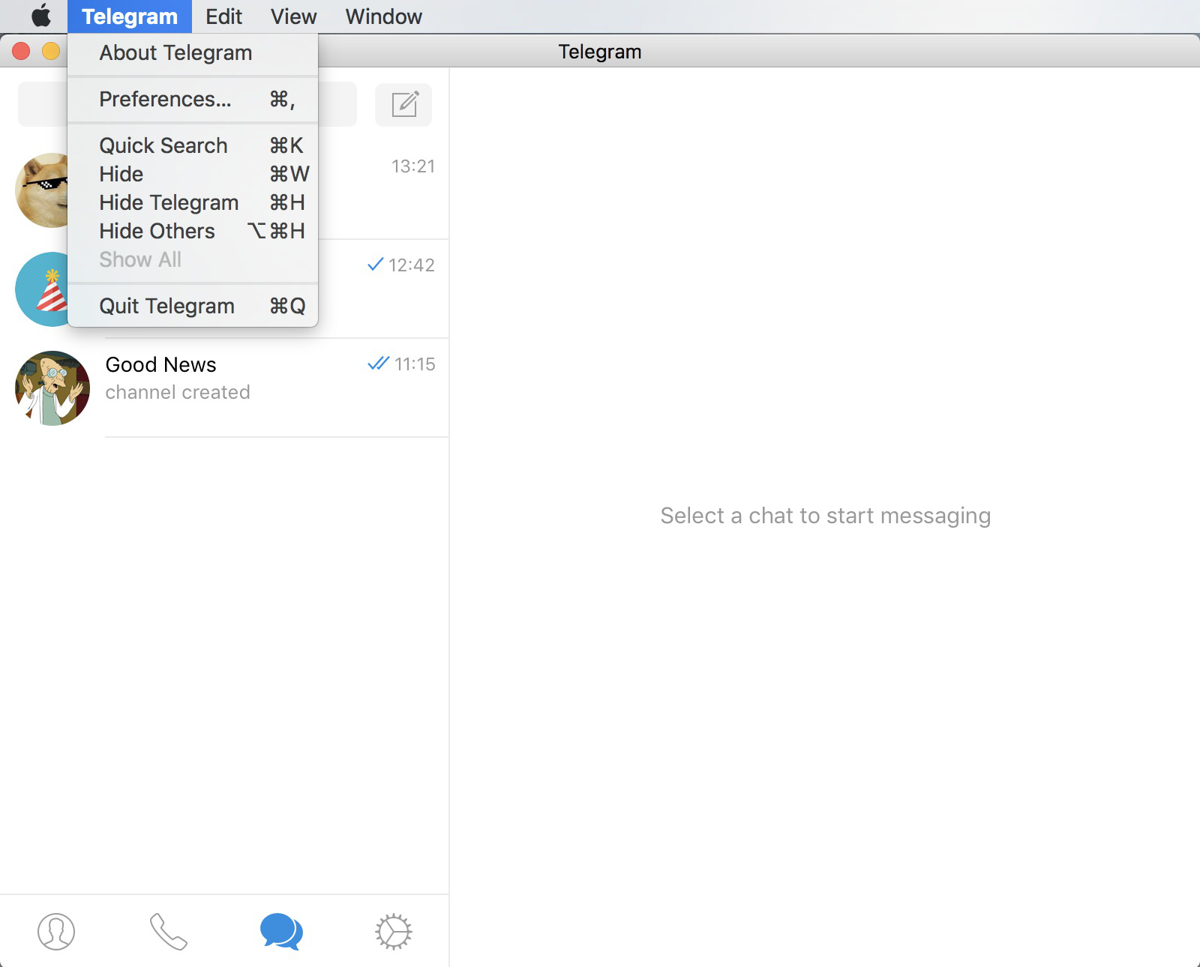Click the 13:21 timestamp

click(413, 166)
